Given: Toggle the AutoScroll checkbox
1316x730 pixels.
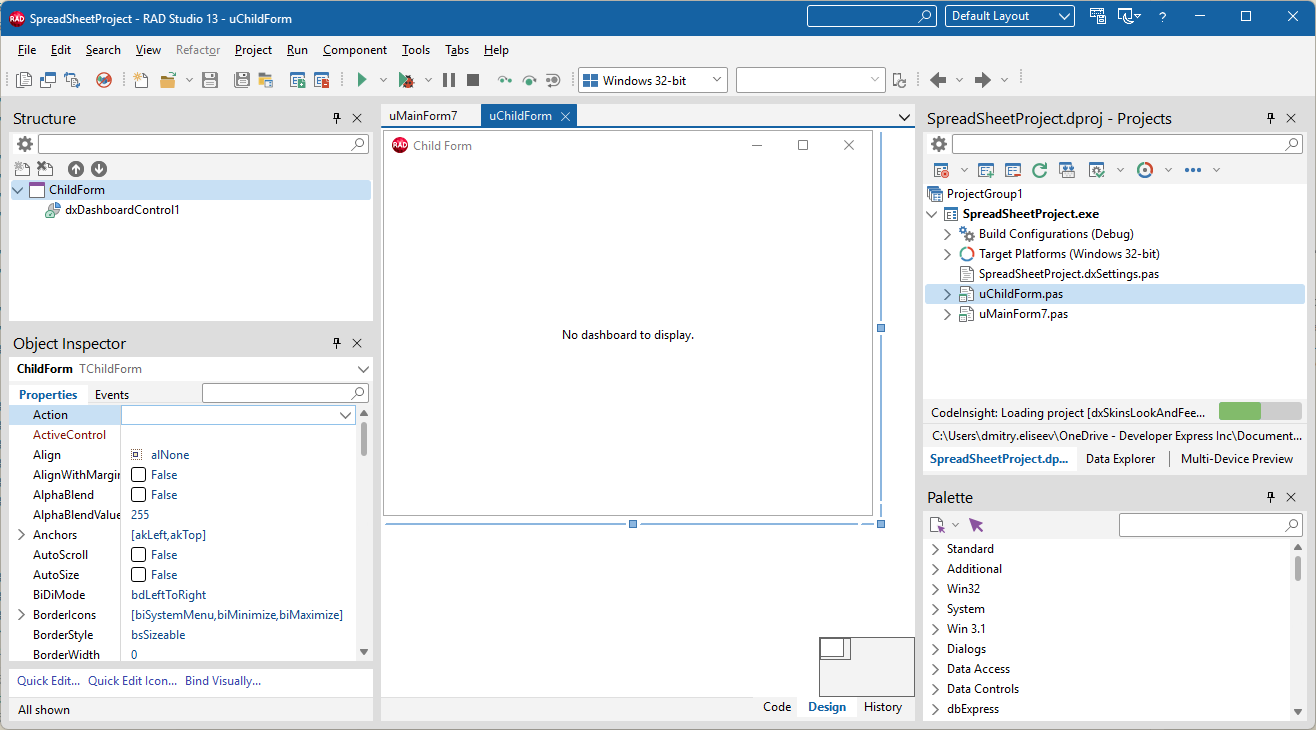Looking at the screenshot, I should coord(139,555).
